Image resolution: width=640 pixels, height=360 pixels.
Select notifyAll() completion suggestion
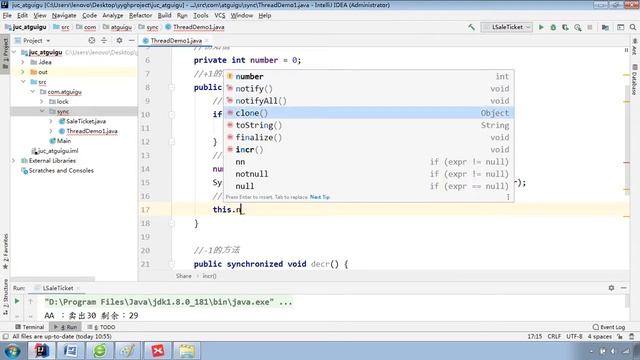click(x=369, y=101)
